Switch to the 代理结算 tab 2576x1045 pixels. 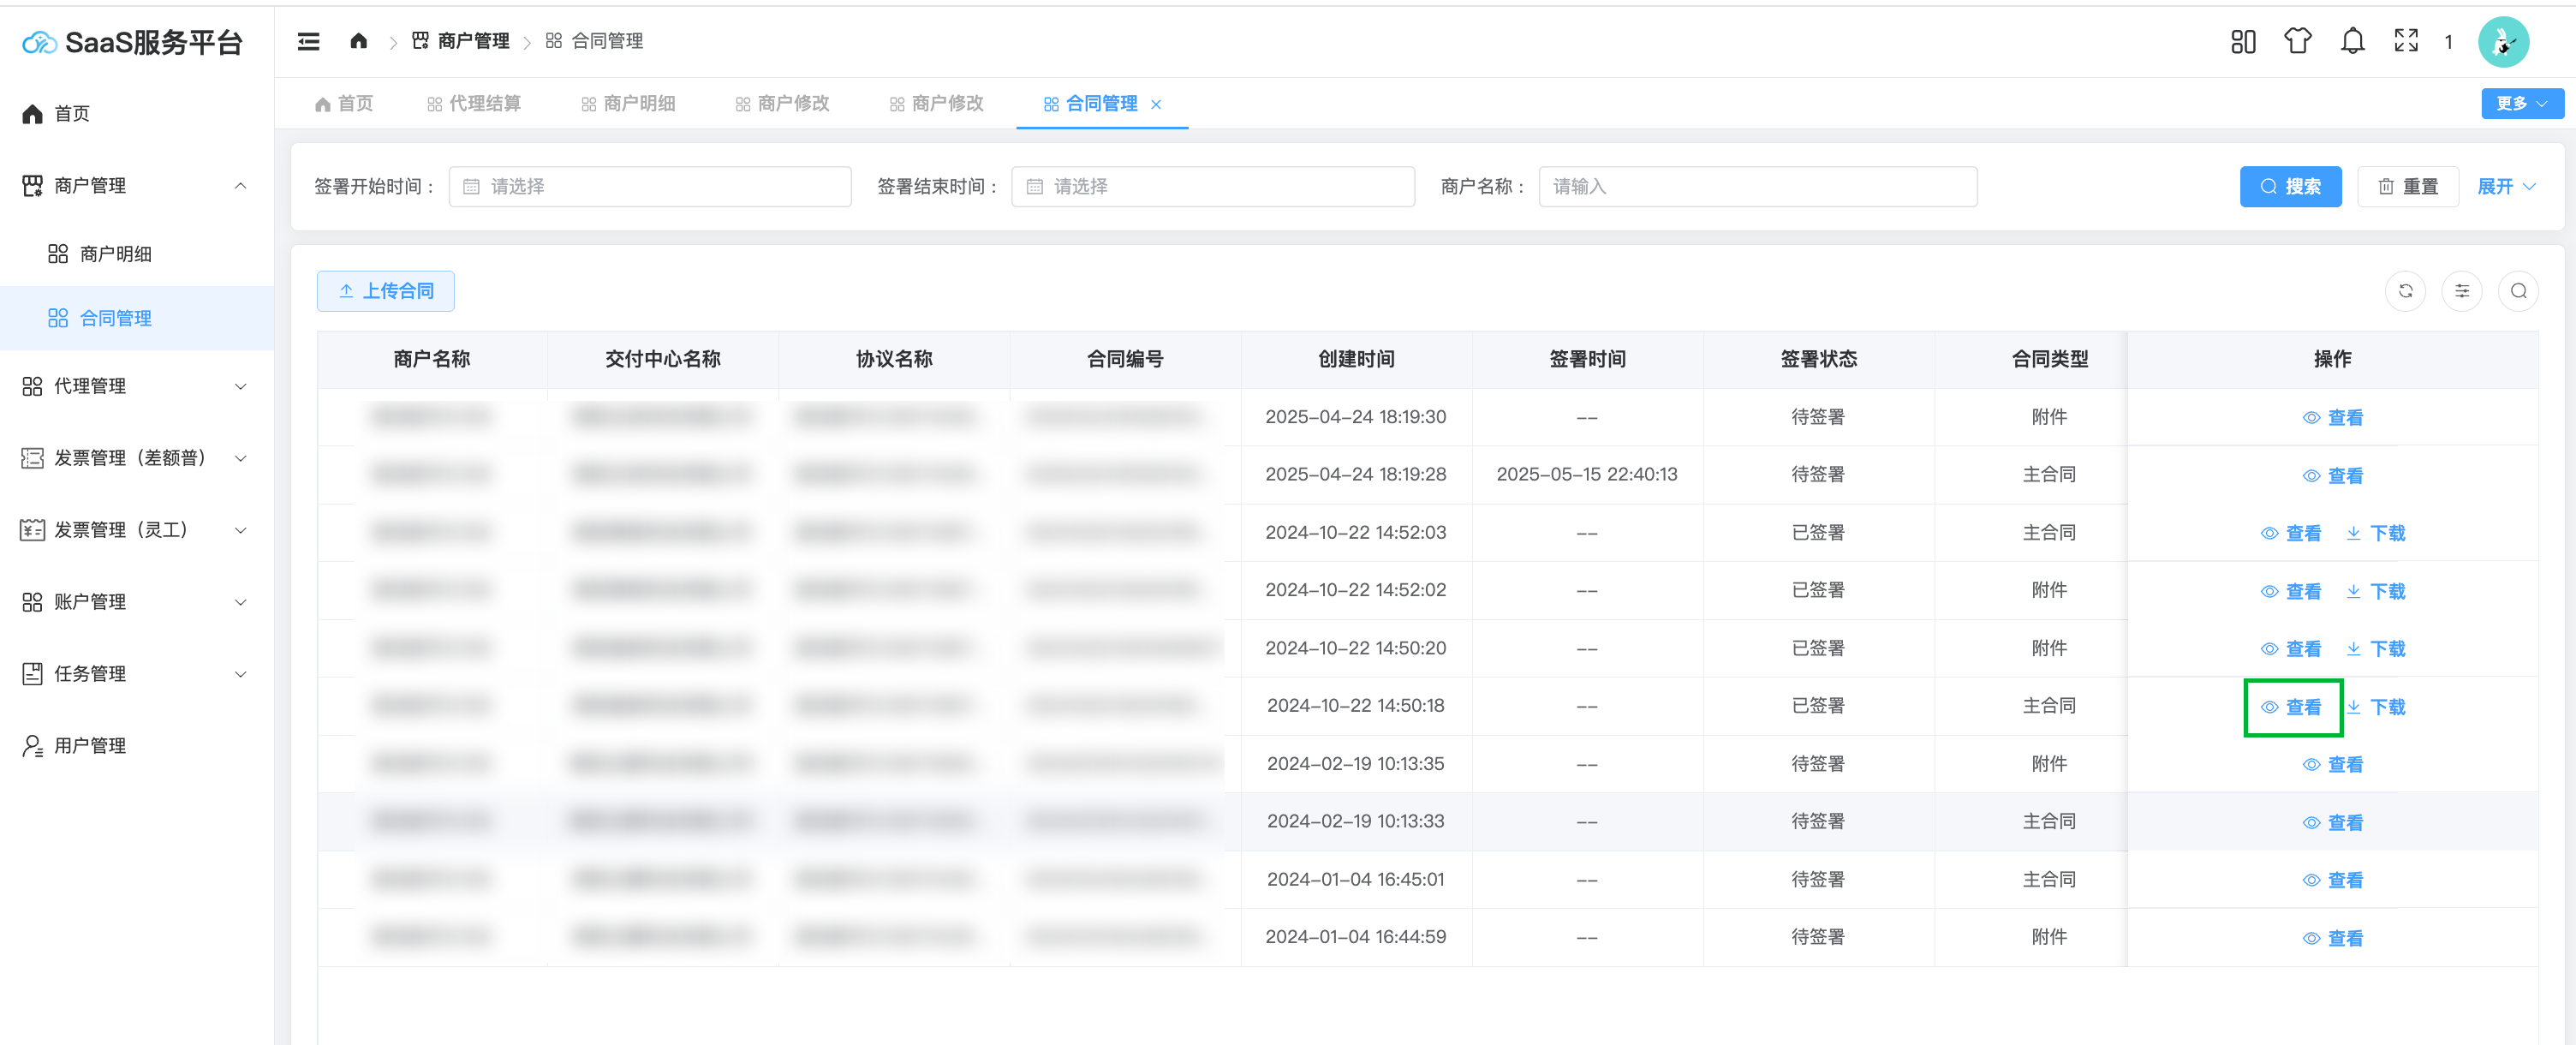coord(474,104)
